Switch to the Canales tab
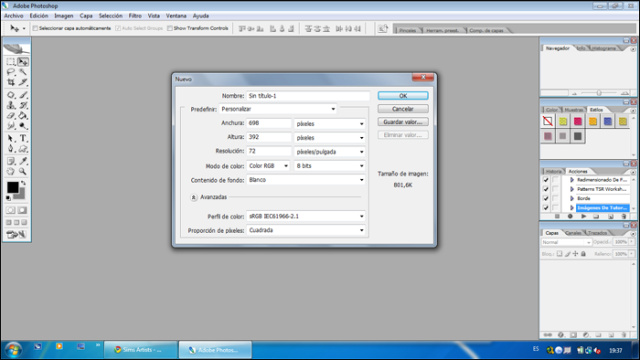 pos(573,233)
